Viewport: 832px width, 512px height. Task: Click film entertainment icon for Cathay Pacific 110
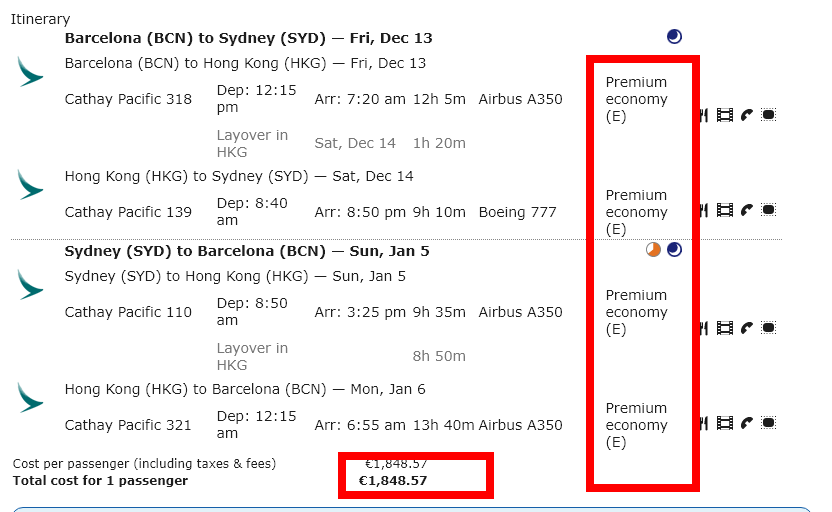725,328
